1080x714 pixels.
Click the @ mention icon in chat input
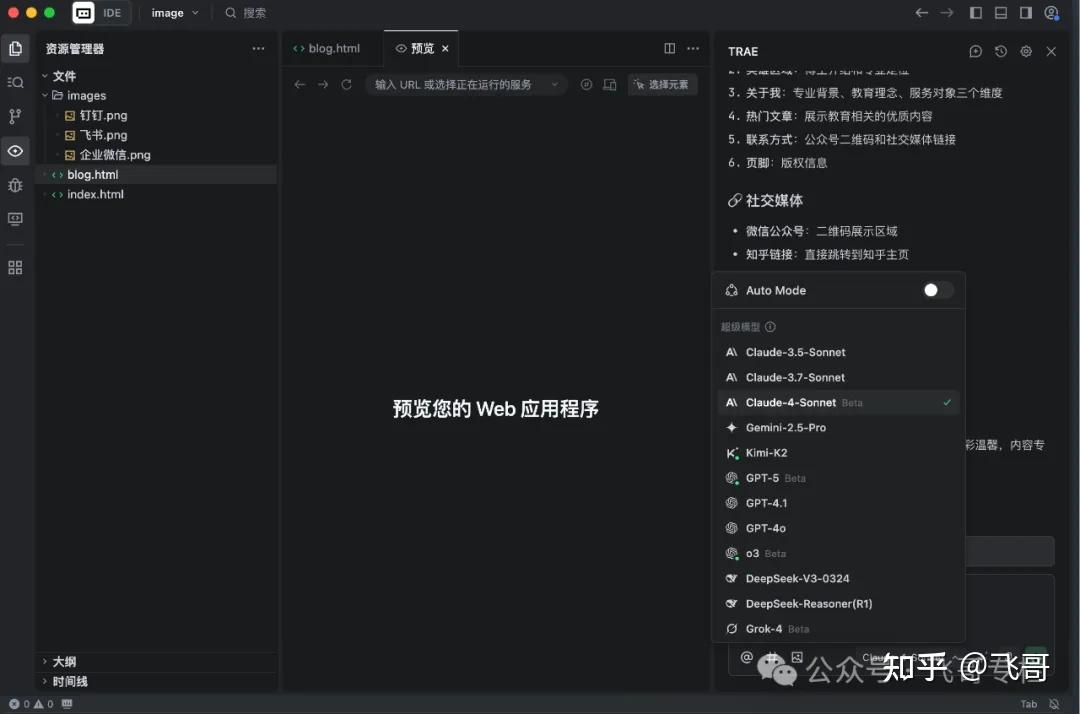tap(747, 658)
